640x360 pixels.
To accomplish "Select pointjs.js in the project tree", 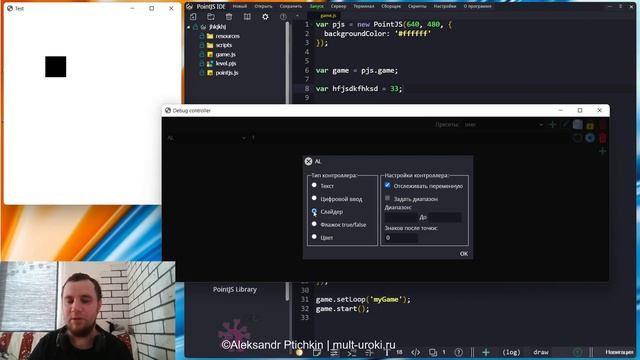I will (x=227, y=73).
